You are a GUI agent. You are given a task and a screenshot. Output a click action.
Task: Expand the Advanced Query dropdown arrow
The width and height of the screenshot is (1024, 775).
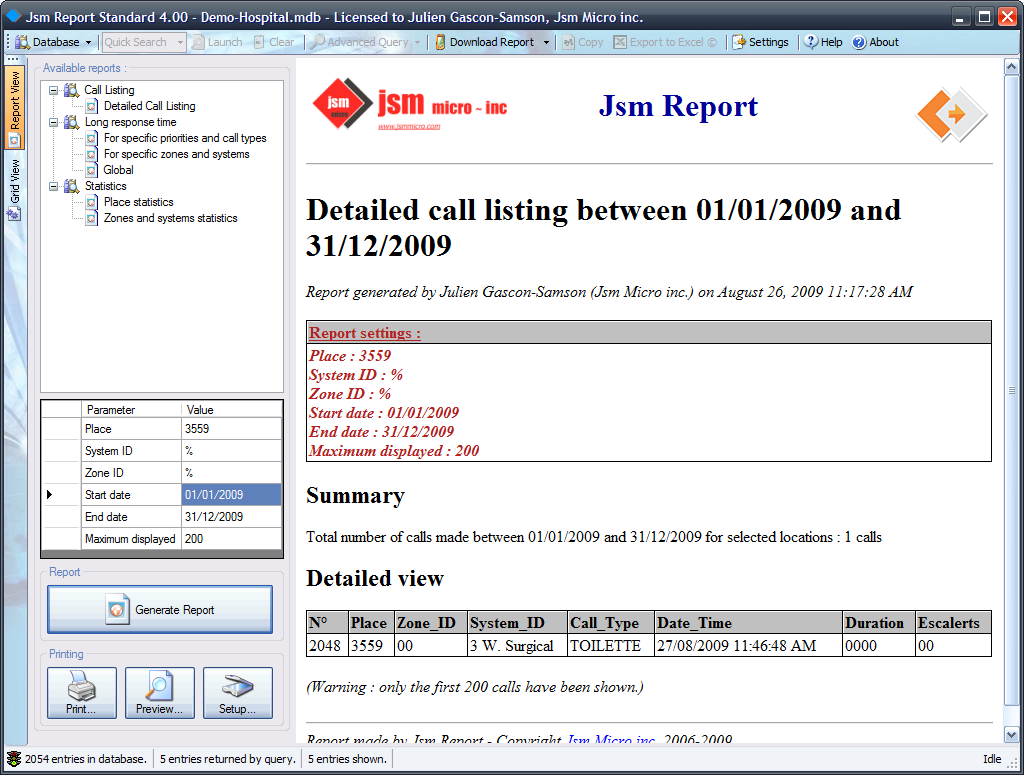(x=417, y=42)
